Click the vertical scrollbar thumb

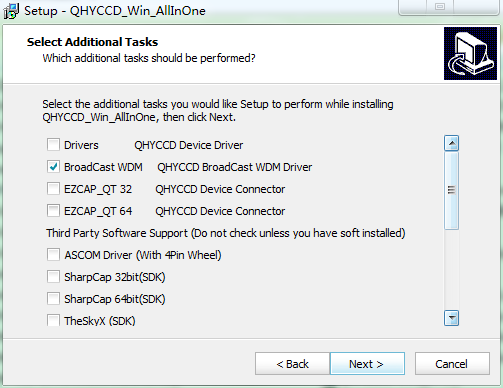[451, 190]
